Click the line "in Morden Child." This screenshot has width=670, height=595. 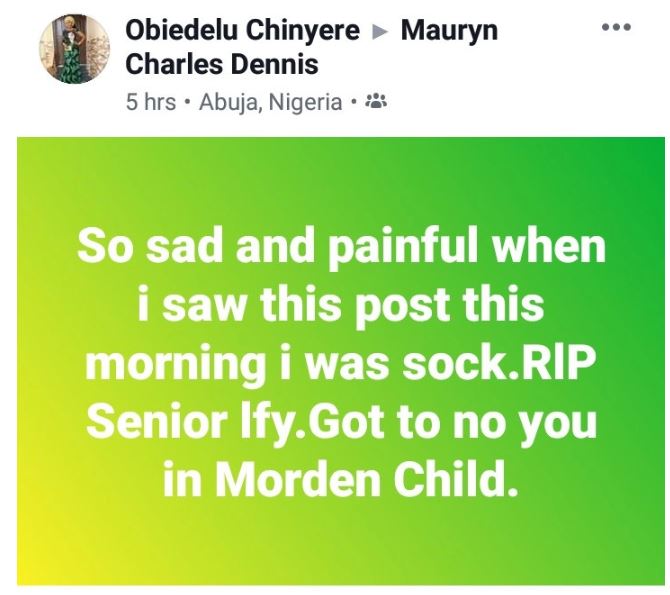[341, 480]
